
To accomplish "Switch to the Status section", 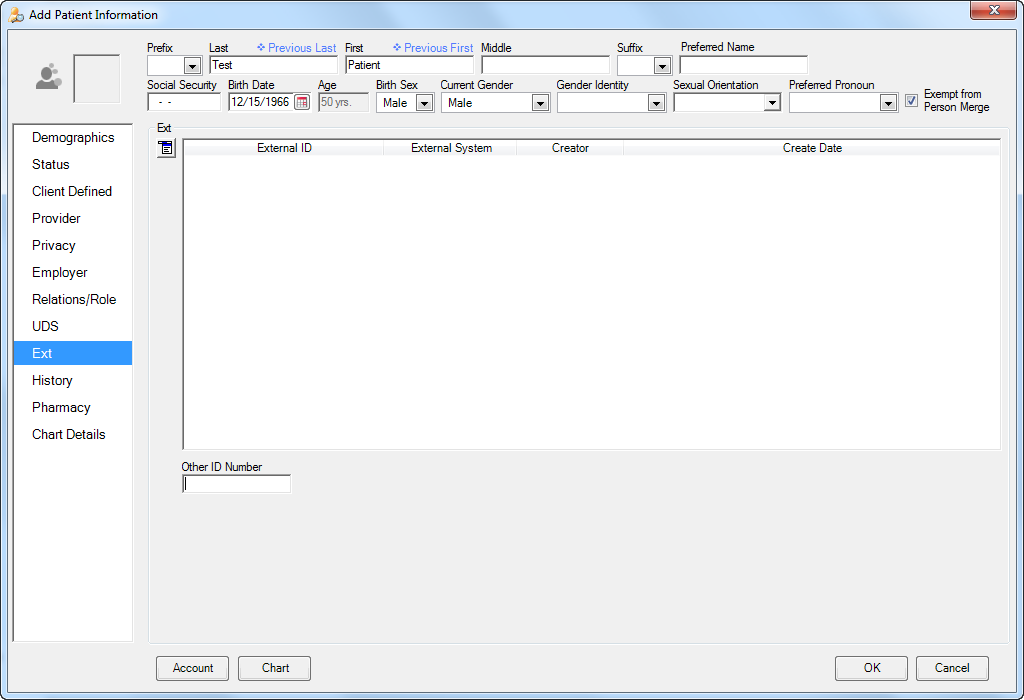I will (x=72, y=165).
